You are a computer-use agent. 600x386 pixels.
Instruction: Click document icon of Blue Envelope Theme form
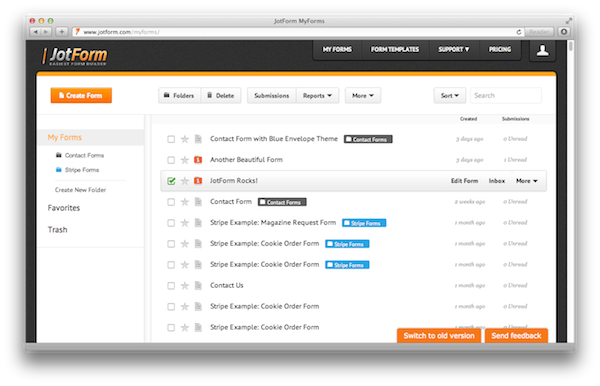click(198, 139)
